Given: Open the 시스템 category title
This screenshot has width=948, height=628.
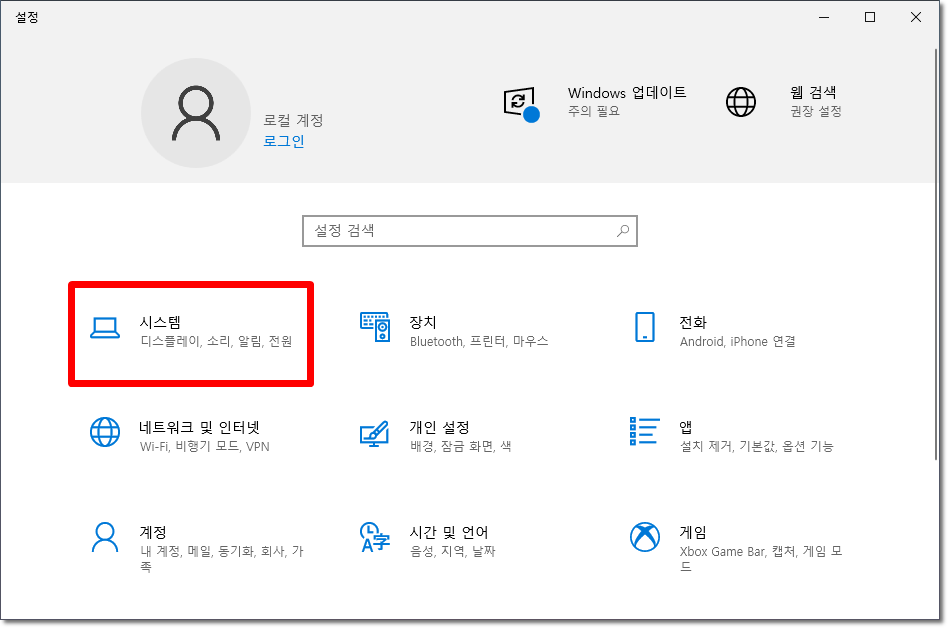Looking at the screenshot, I should (160, 322).
